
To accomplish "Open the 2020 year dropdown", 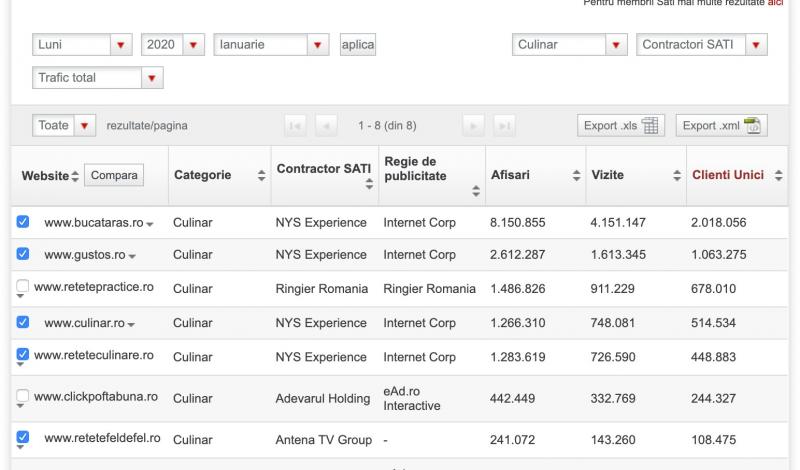I will tap(172, 44).
